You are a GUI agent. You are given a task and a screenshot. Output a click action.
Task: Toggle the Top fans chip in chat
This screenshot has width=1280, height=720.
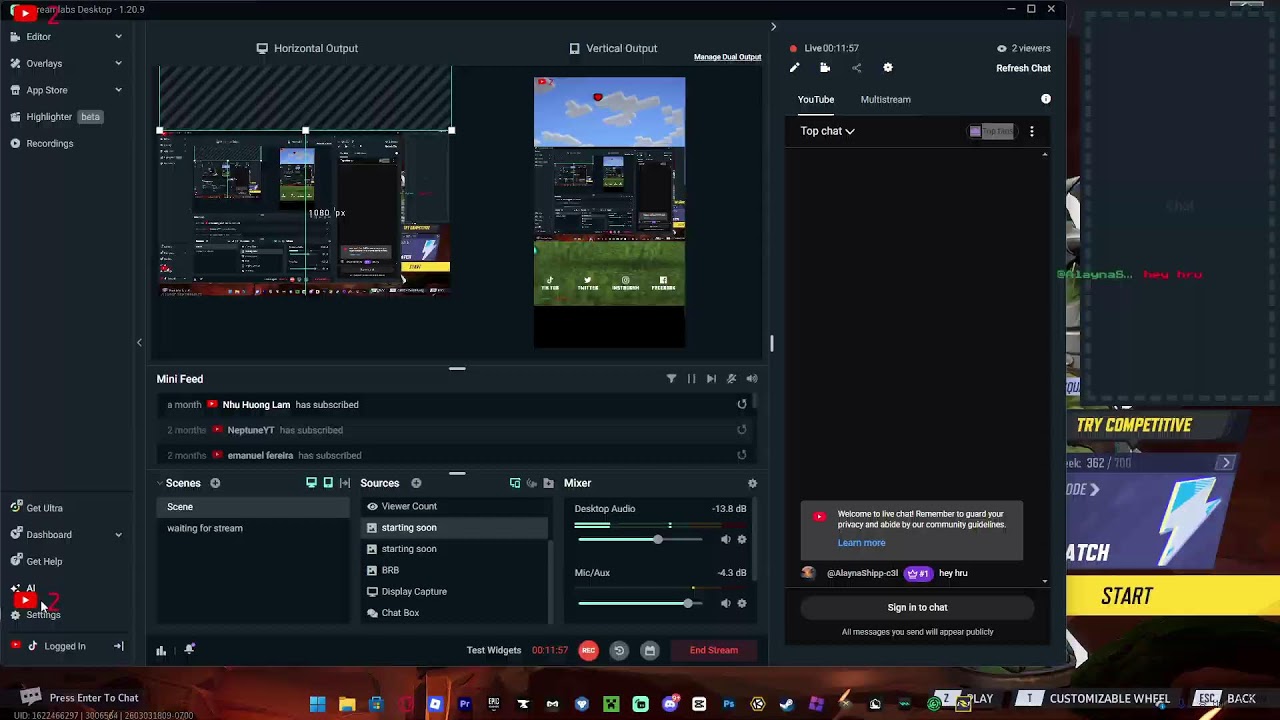click(993, 131)
